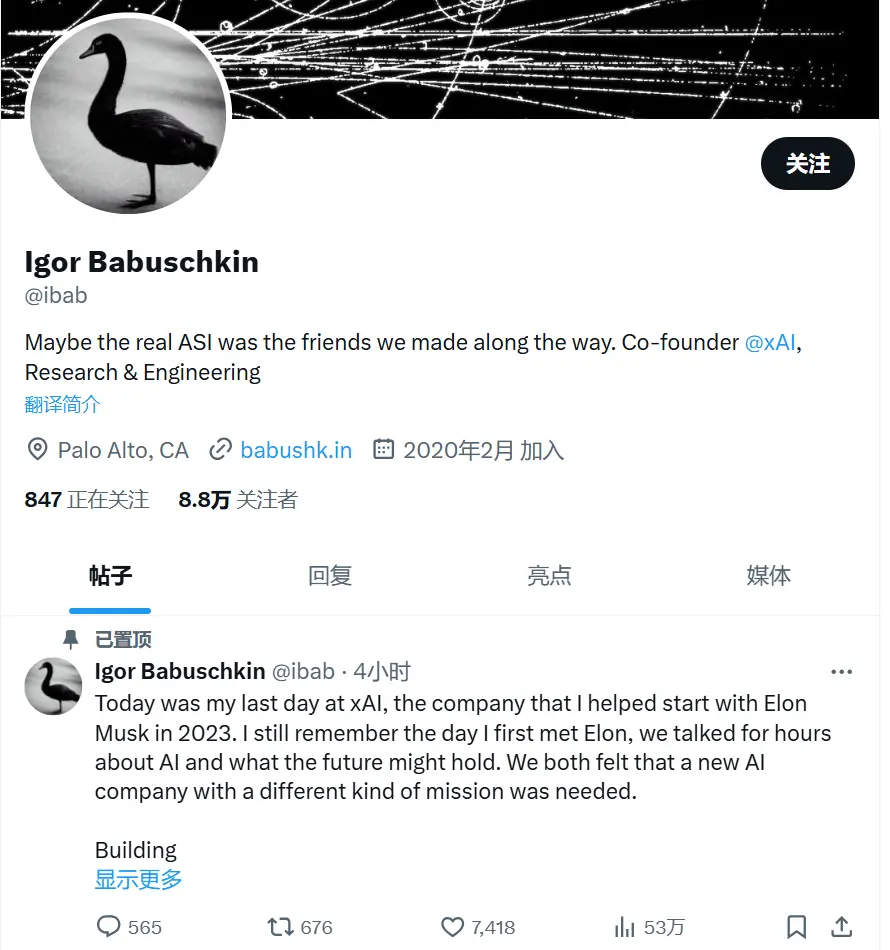The image size is (890, 950).
Task: Click the link icon beside babushk.in
Action: click(x=220, y=450)
